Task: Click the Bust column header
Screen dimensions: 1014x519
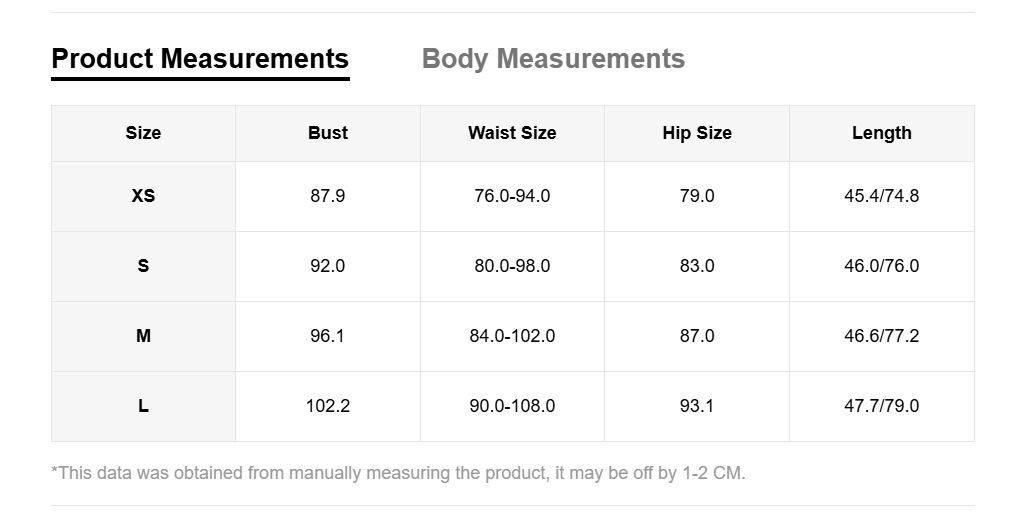Action: click(x=328, y=133)
